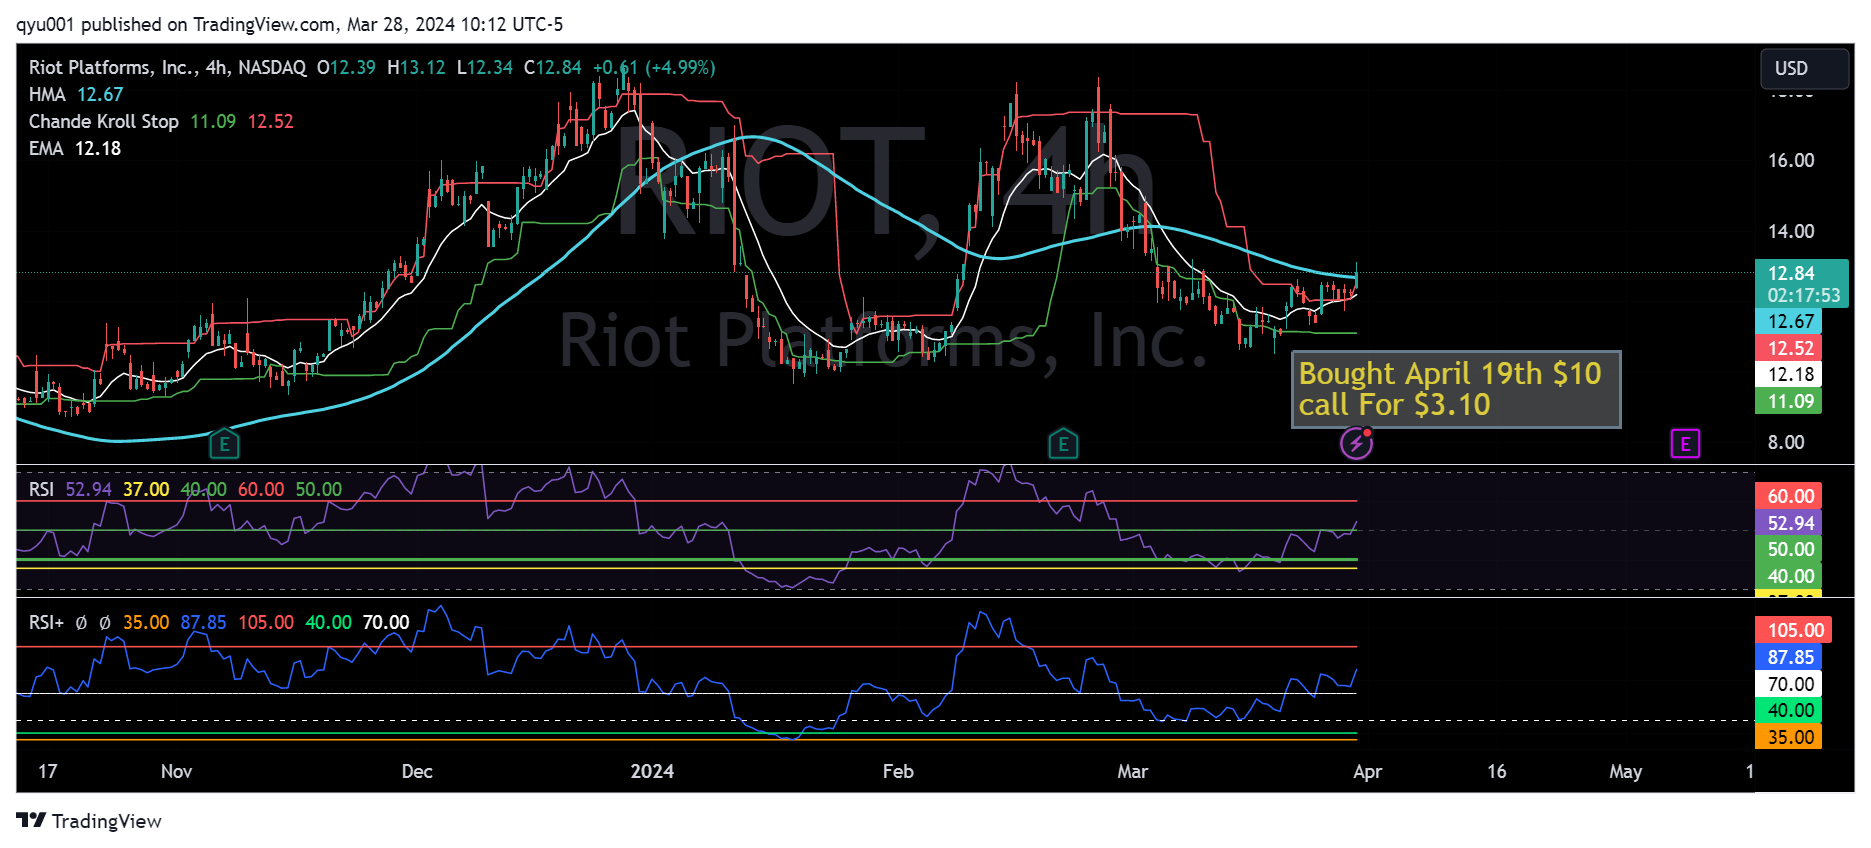Image resolution: width=1871 pixels, height=848 pixels.
Task: Click the close value C12.84 in header
Action: click(x=552, y=67)
